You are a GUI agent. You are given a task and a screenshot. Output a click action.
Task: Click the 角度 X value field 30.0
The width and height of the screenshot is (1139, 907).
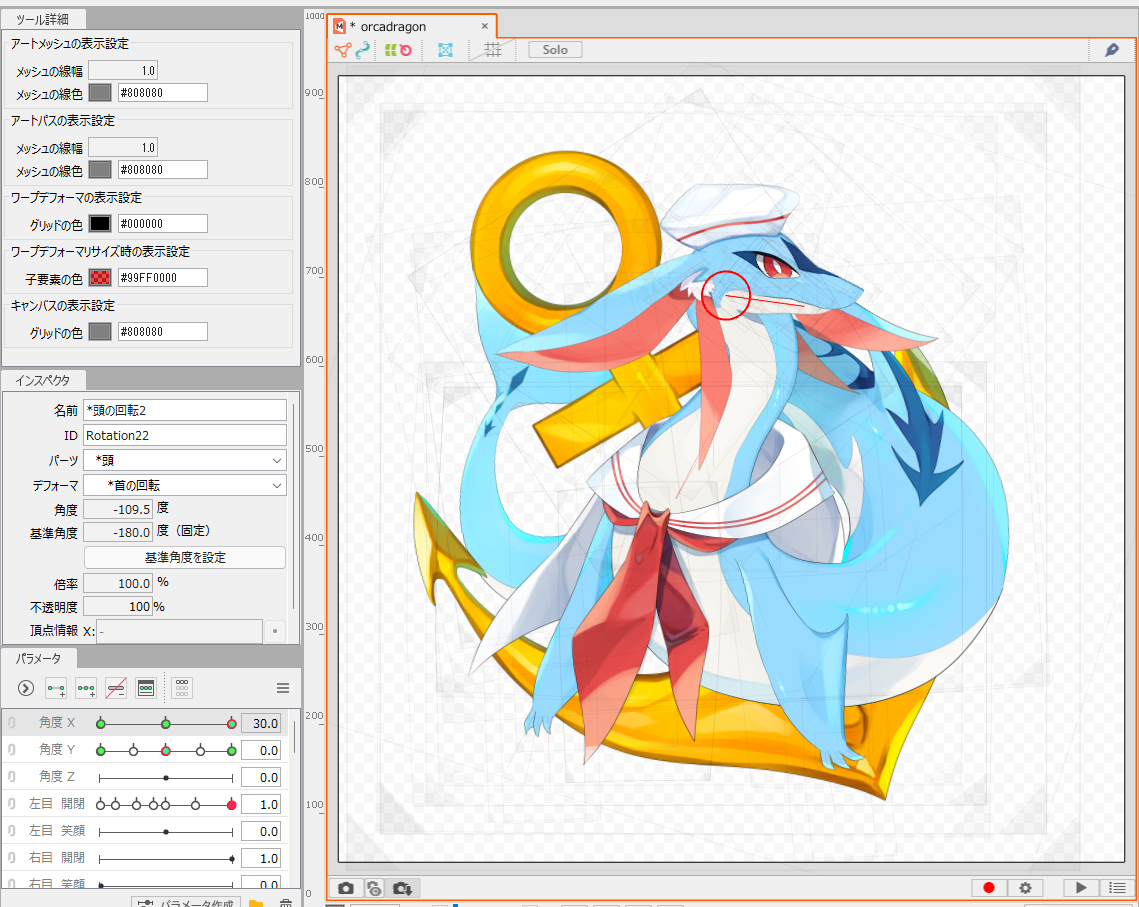coord(260,723)
